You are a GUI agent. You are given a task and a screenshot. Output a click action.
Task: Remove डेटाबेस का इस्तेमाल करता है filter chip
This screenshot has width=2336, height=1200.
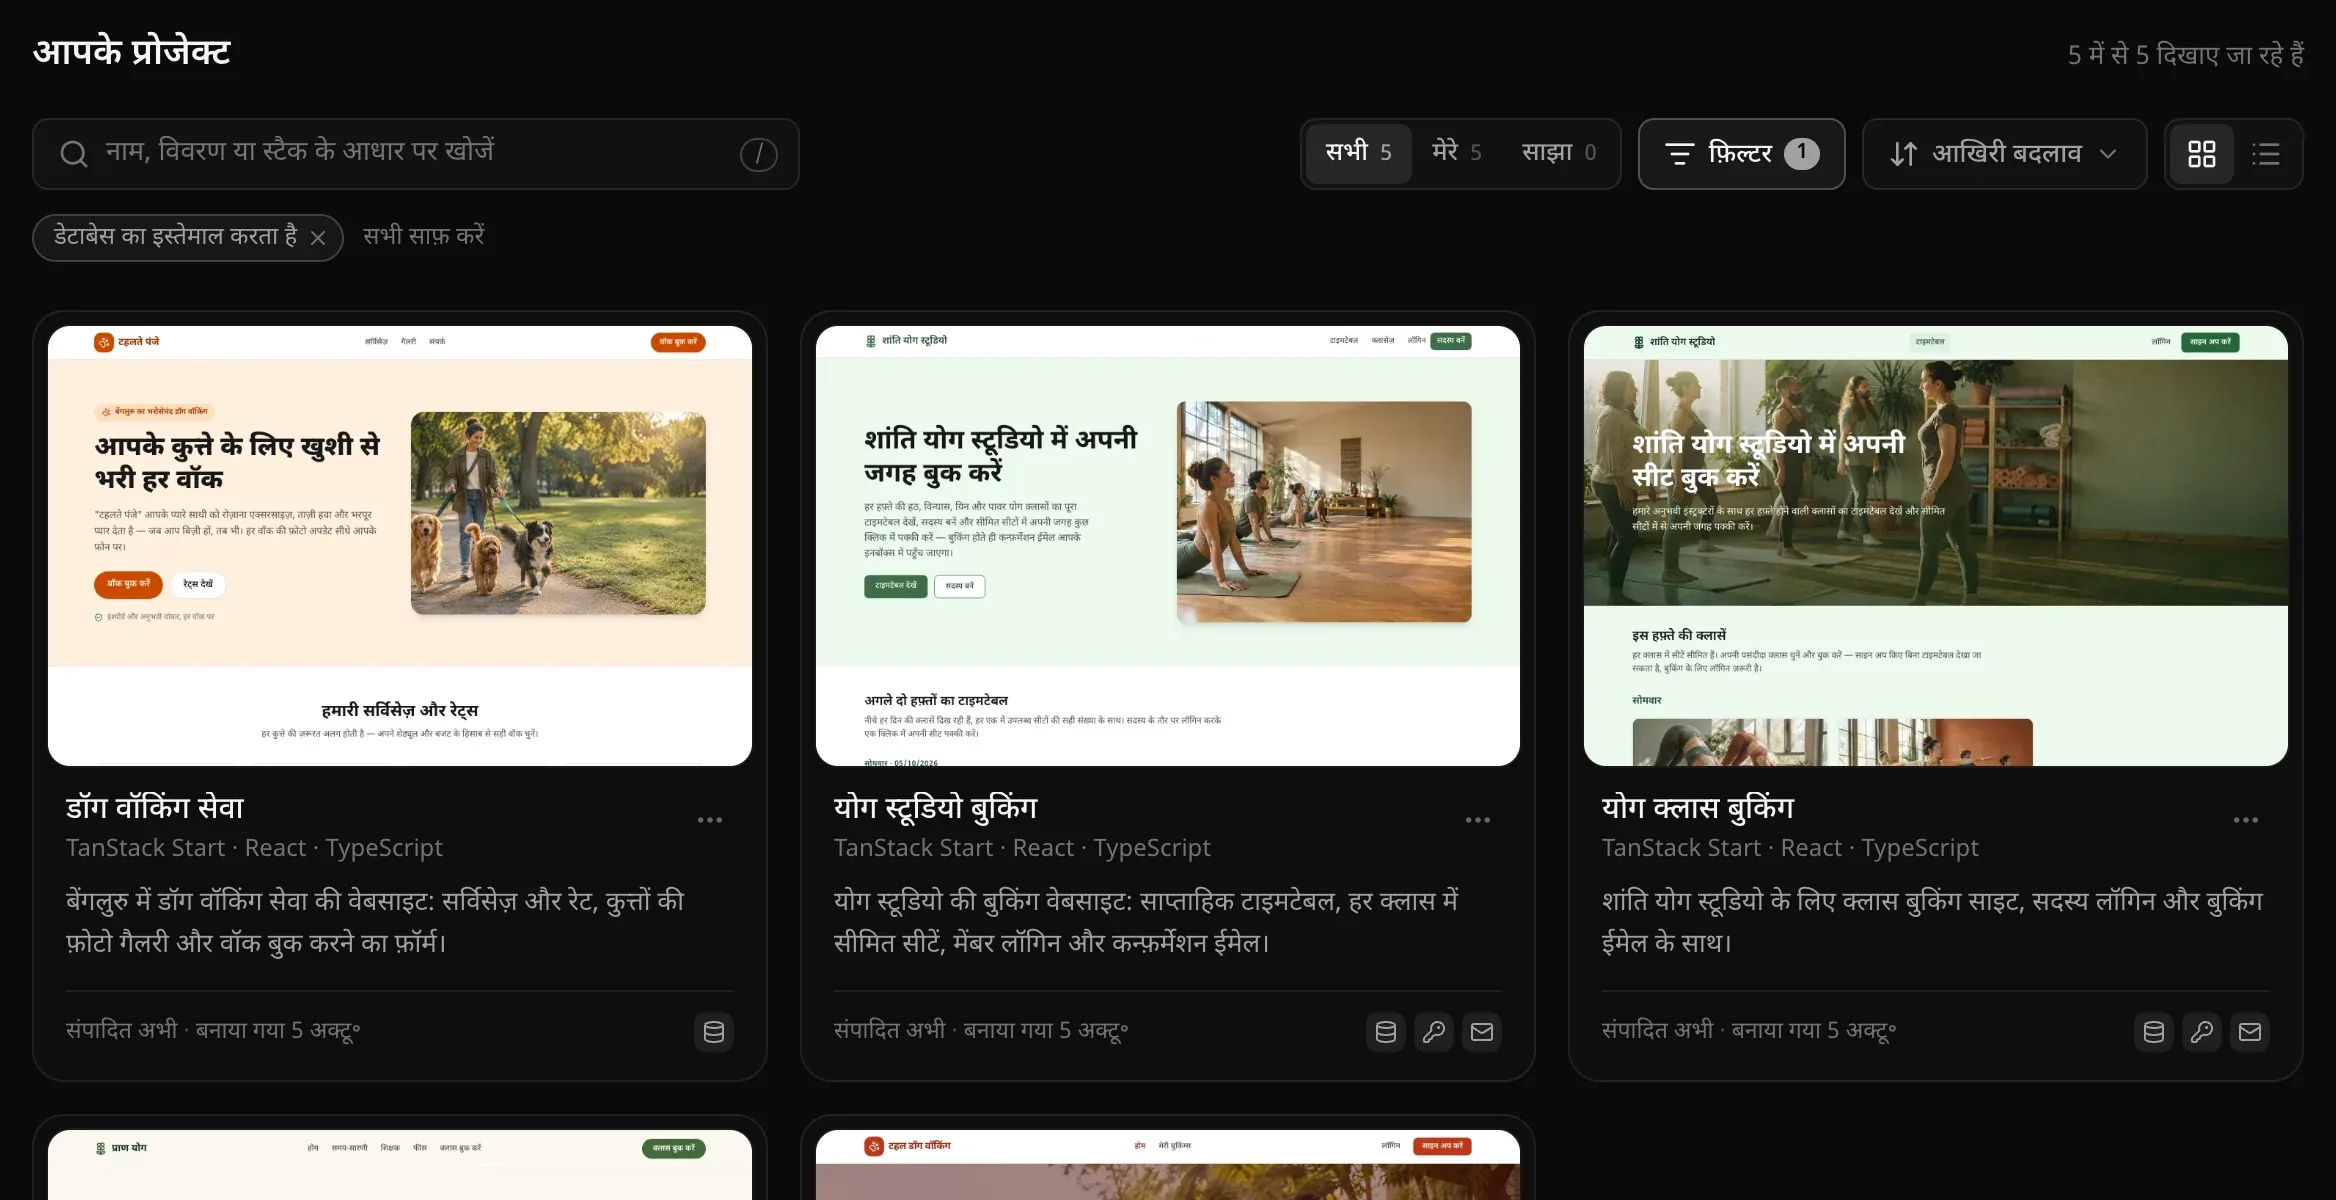click(x=318, y=238)
